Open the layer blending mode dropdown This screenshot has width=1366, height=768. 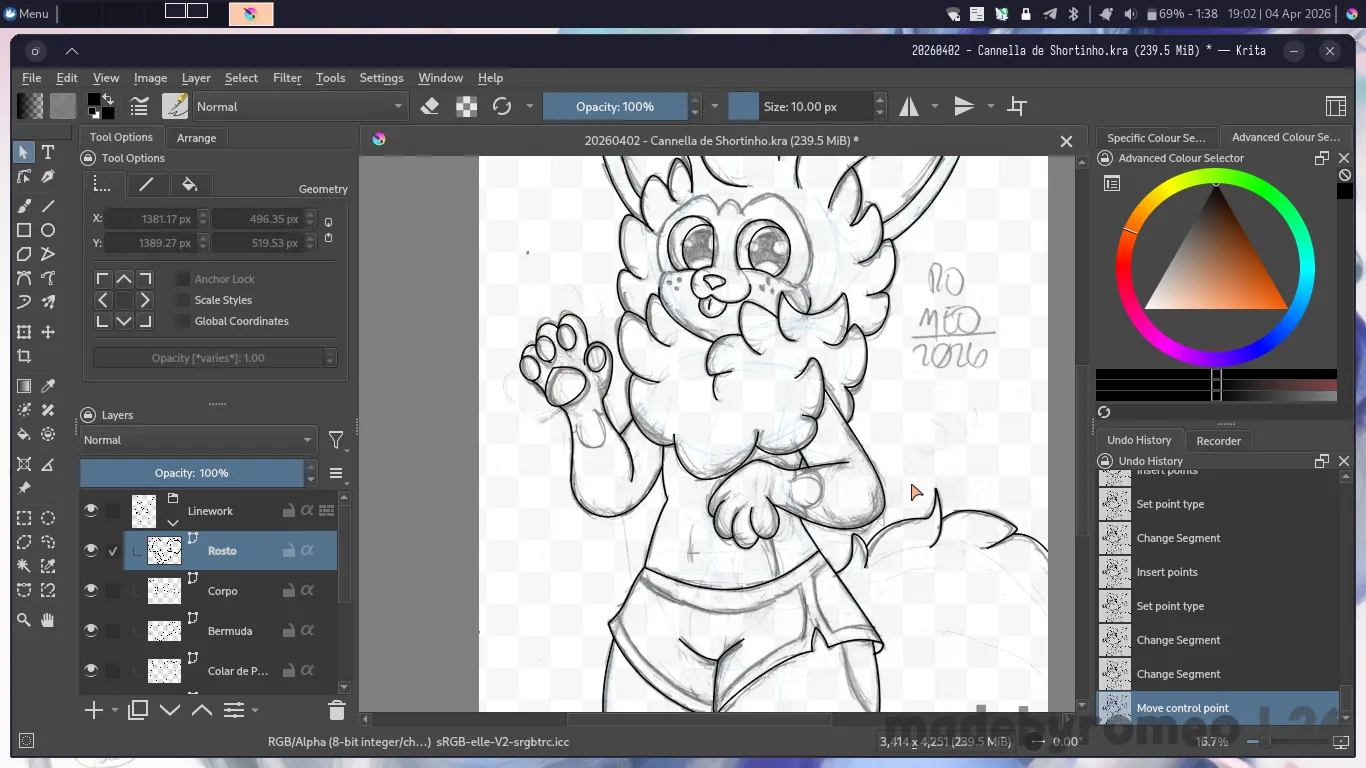tap(198, 440)
